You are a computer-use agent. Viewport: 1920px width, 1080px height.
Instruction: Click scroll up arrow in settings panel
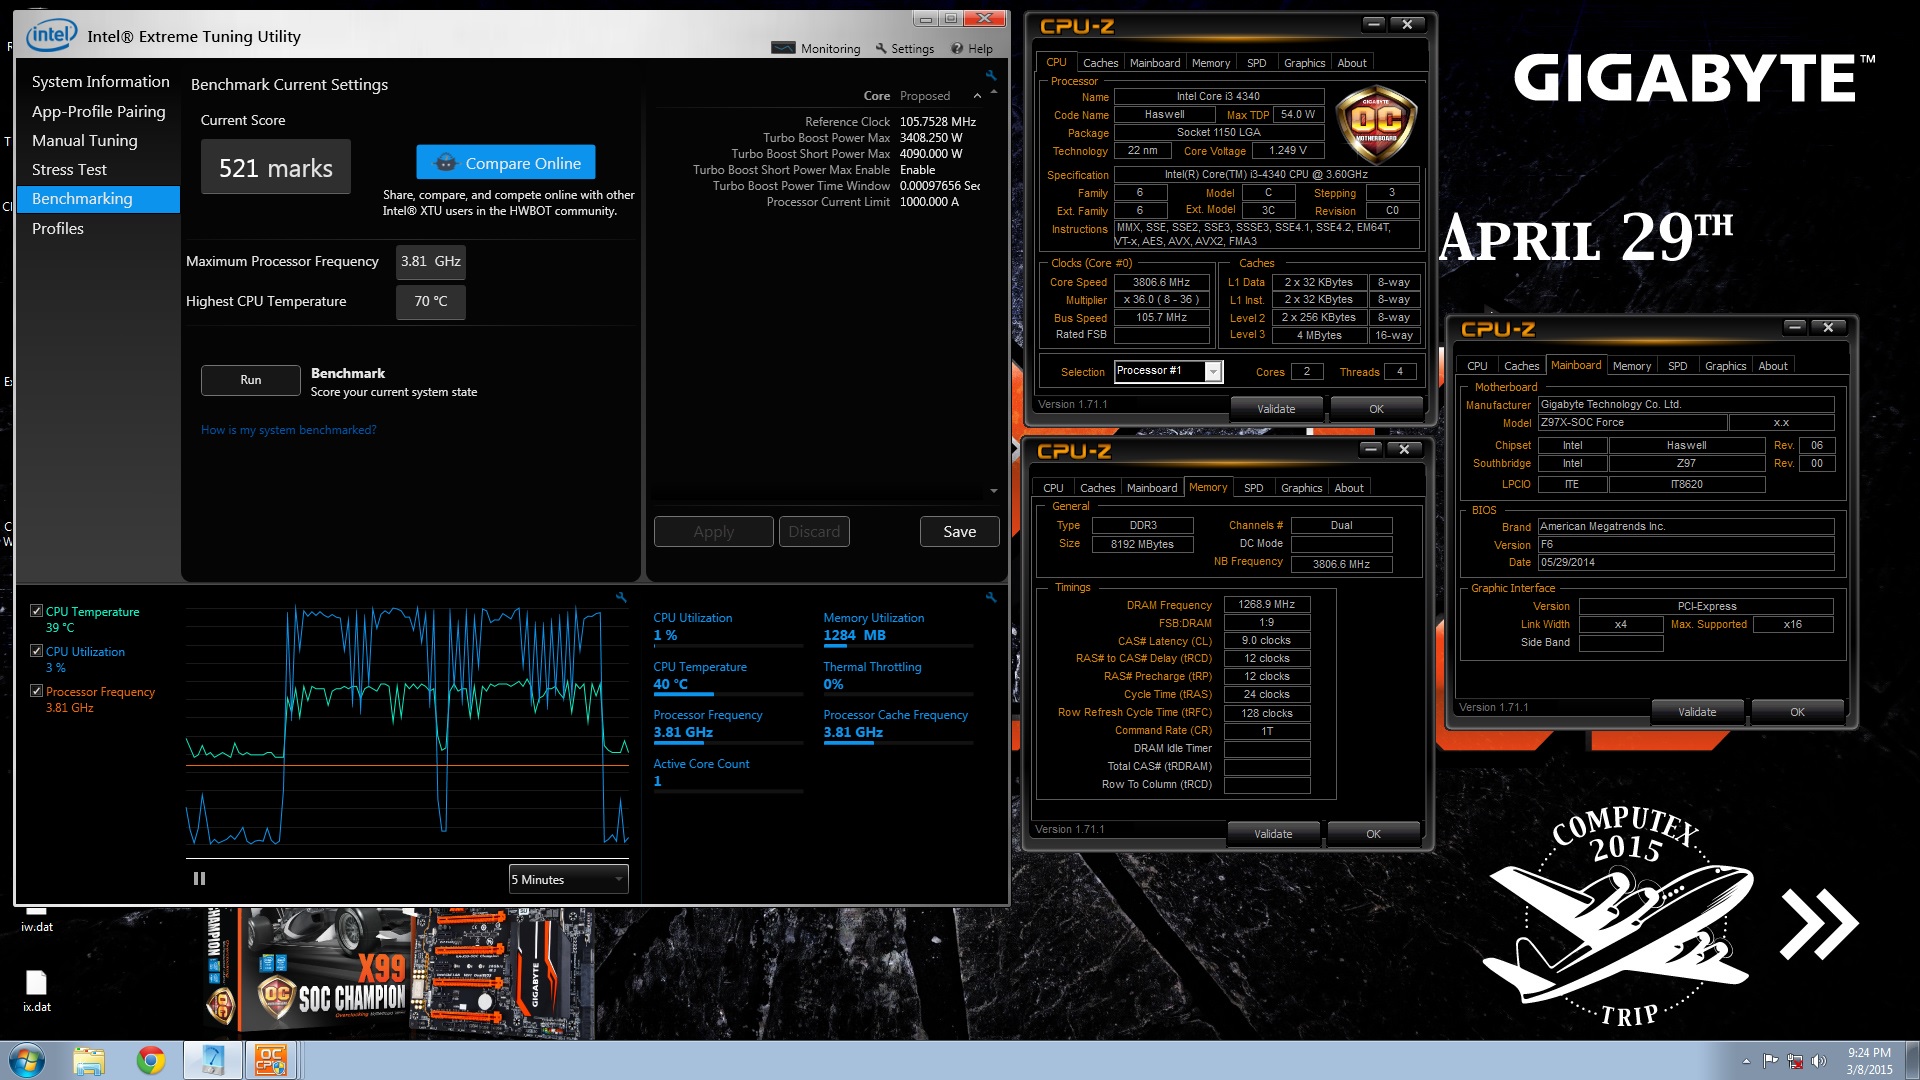pyautogui.click(x=993, y=92)
